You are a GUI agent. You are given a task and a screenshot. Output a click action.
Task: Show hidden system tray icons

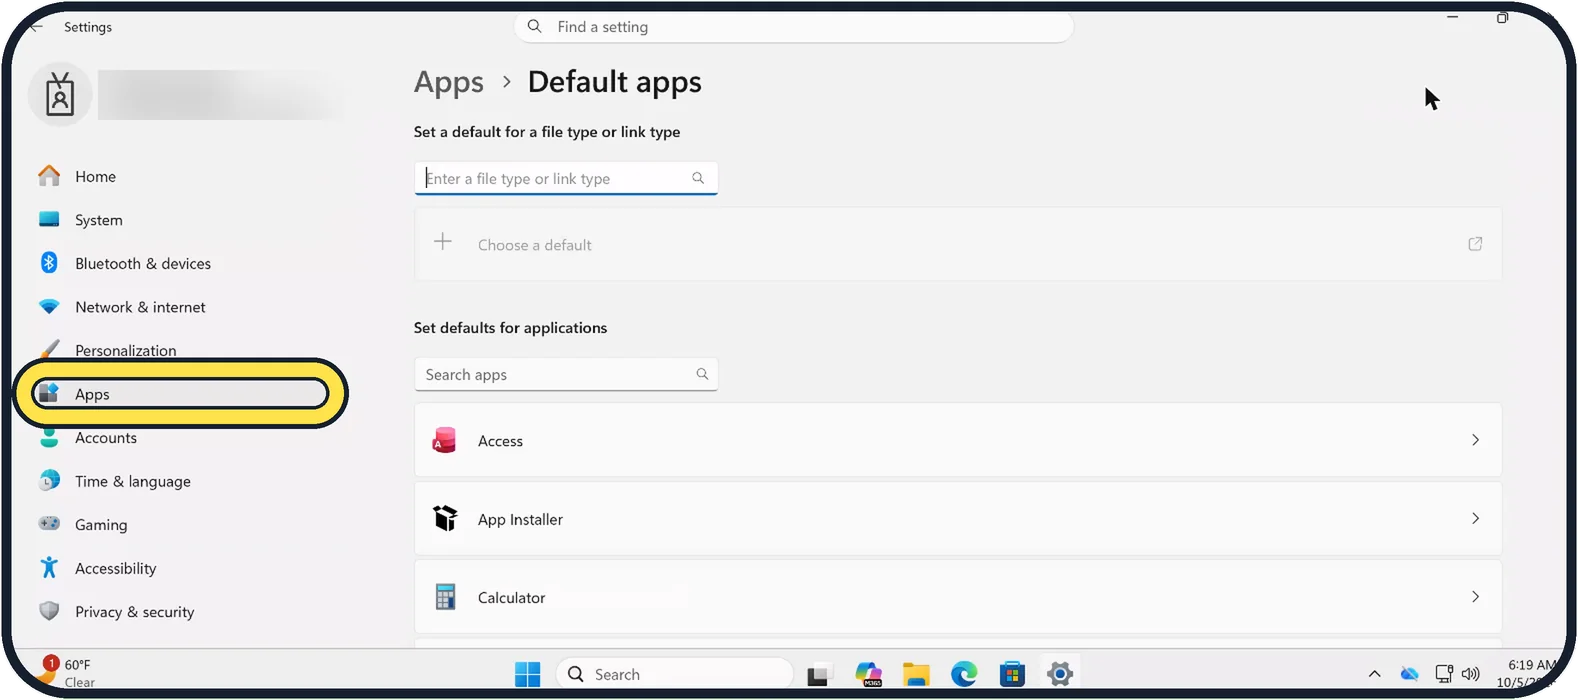tap(1375, 674)
